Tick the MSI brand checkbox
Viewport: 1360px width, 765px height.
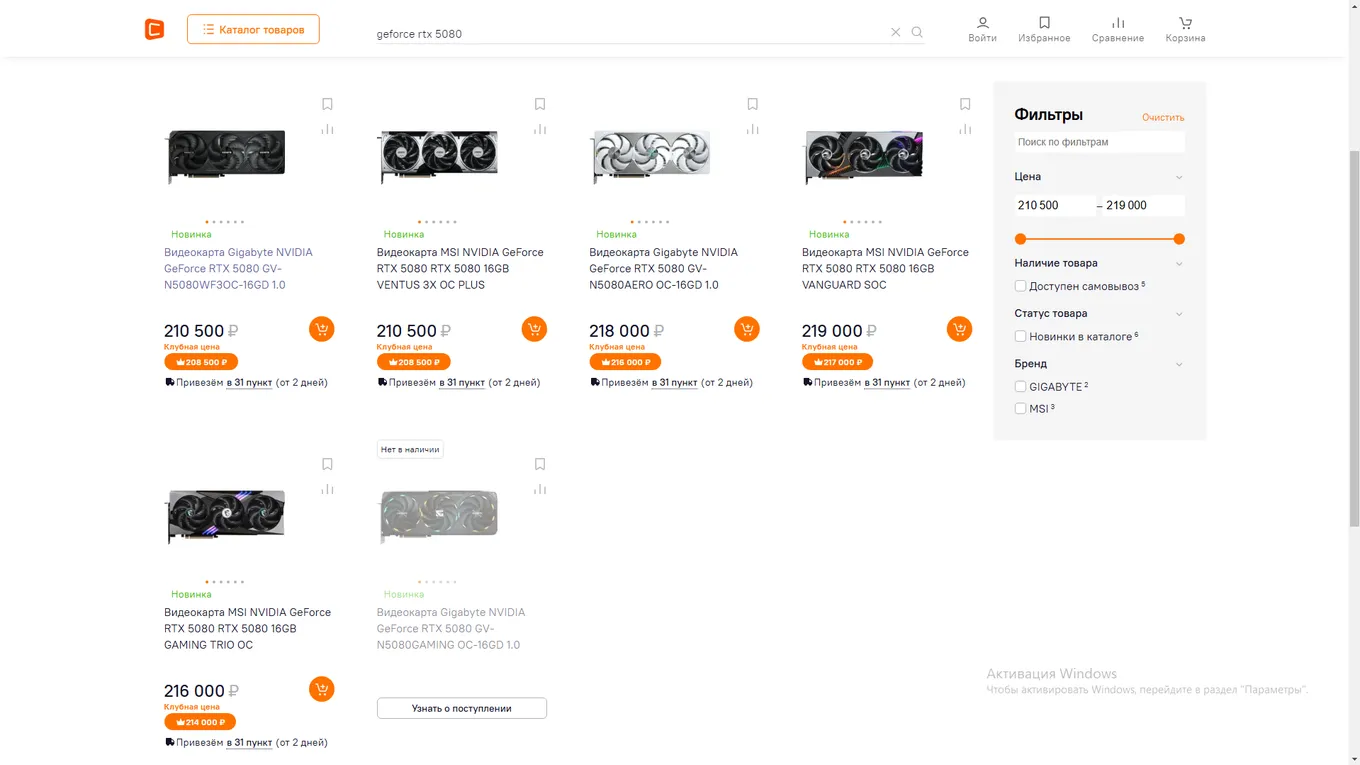click(x=1020, y=409)
